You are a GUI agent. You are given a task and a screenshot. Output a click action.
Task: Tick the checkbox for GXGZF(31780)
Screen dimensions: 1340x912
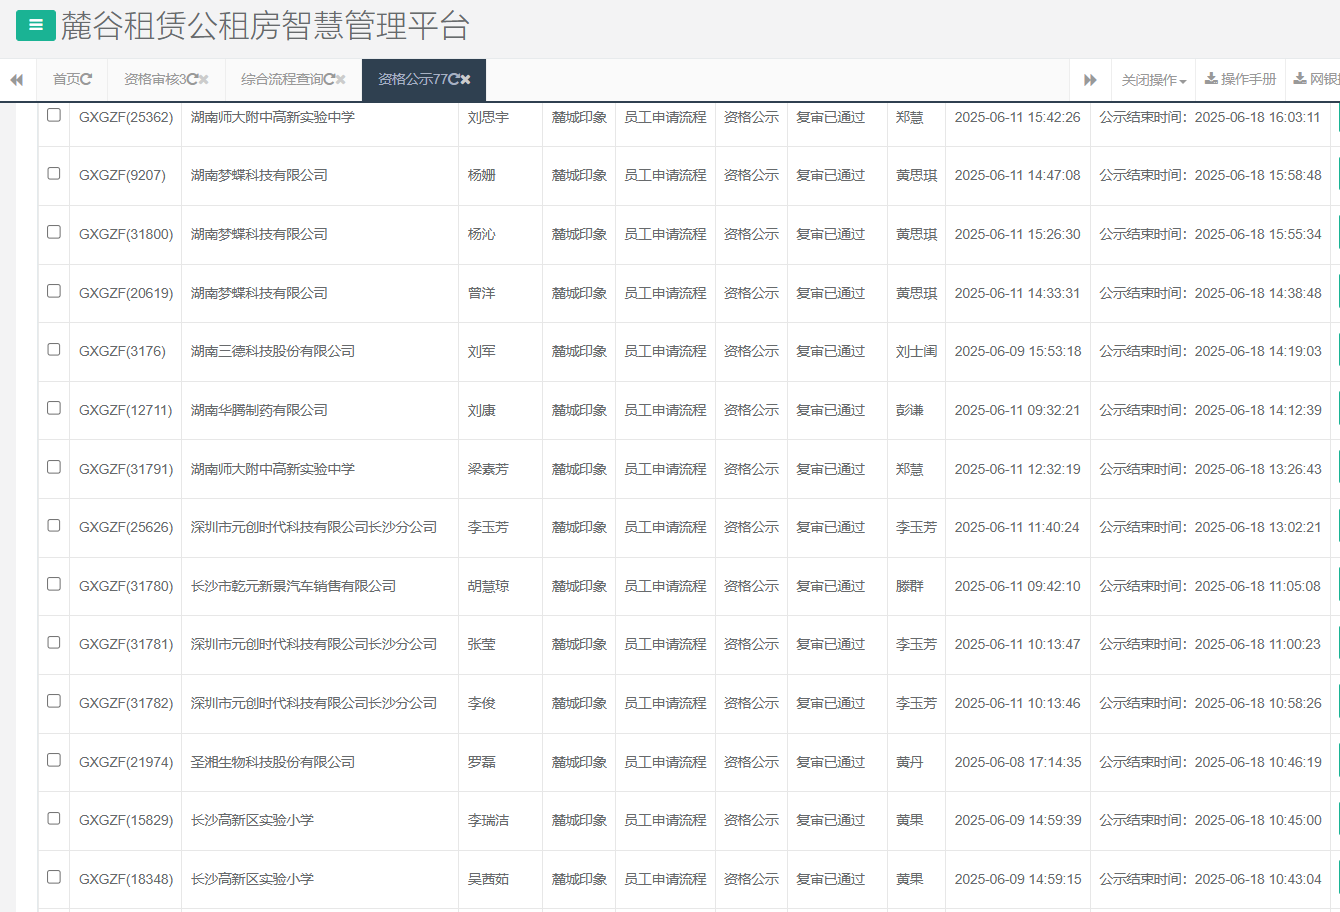(x=54, y=584)
